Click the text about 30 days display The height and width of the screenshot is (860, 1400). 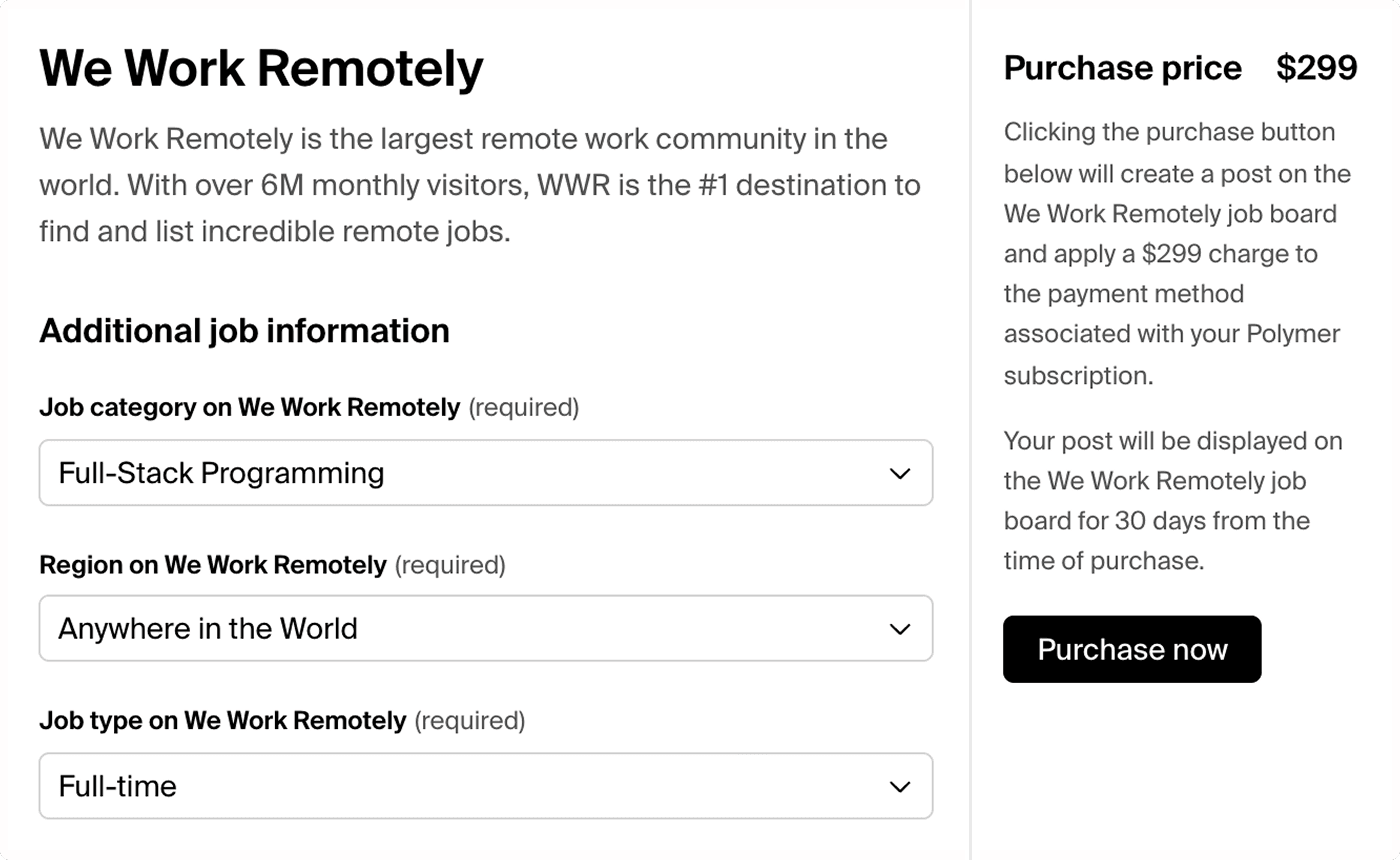click(x=1172, y=500)
